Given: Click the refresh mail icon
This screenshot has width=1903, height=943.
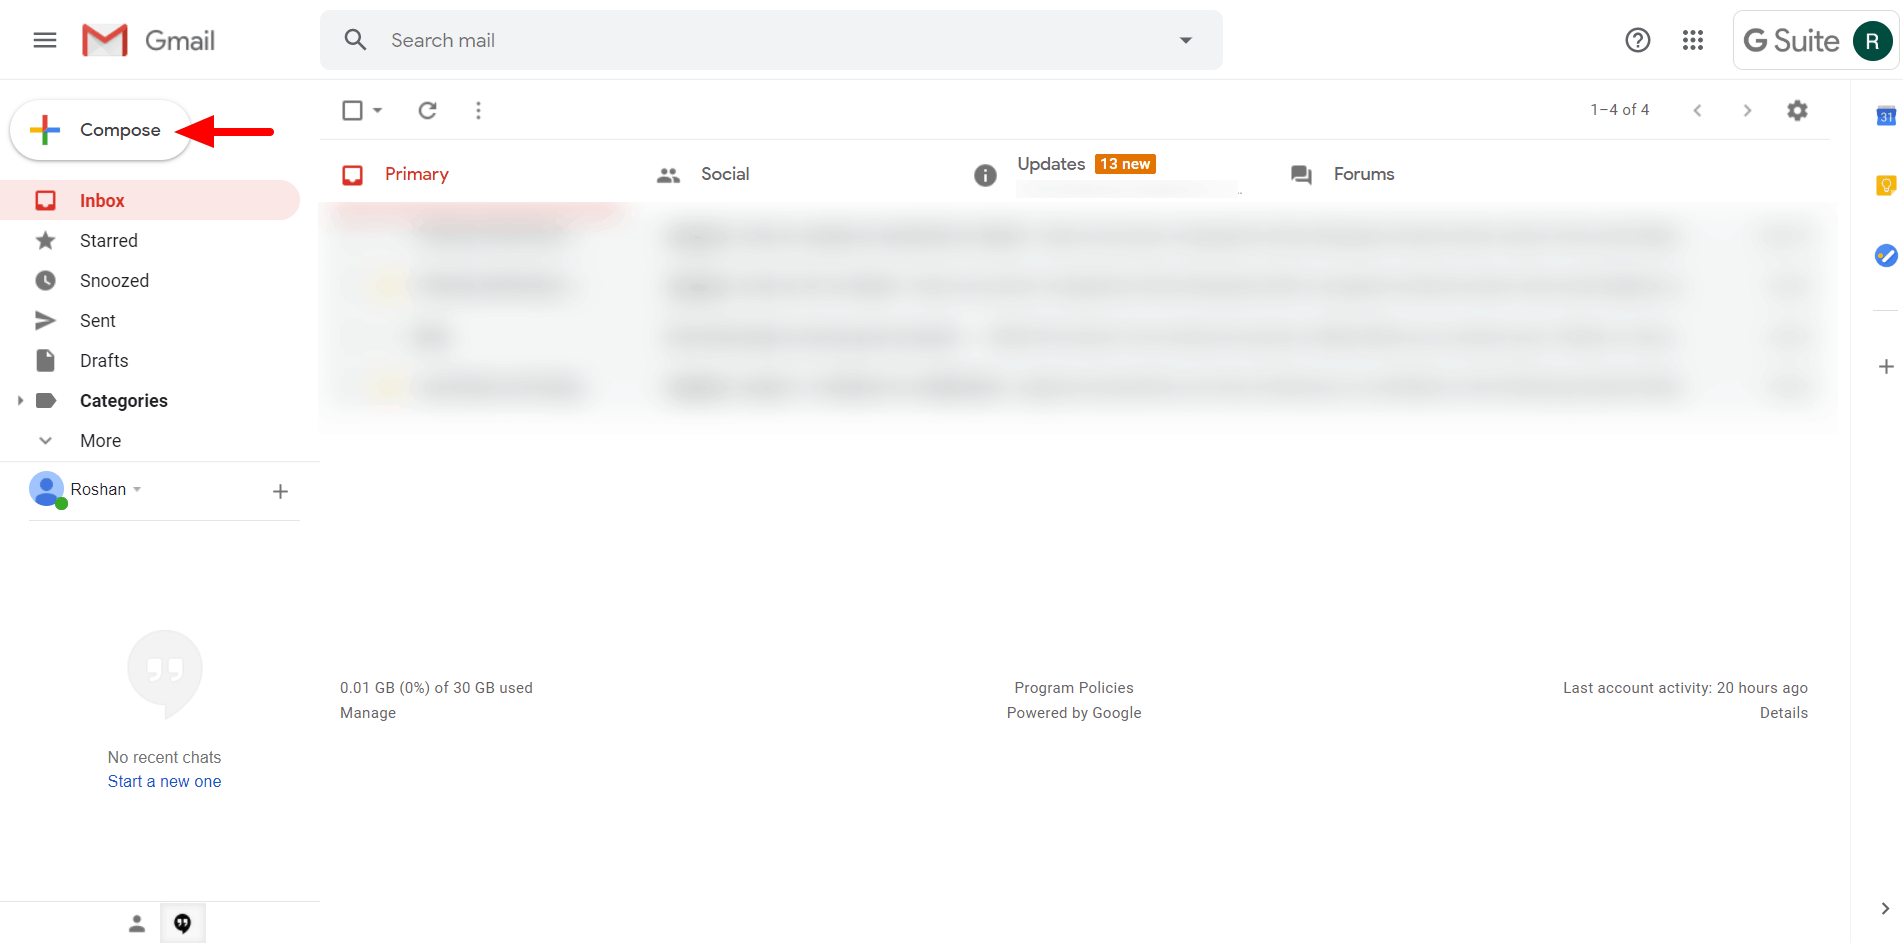Looking at the screenshot, I should (427, 110).
